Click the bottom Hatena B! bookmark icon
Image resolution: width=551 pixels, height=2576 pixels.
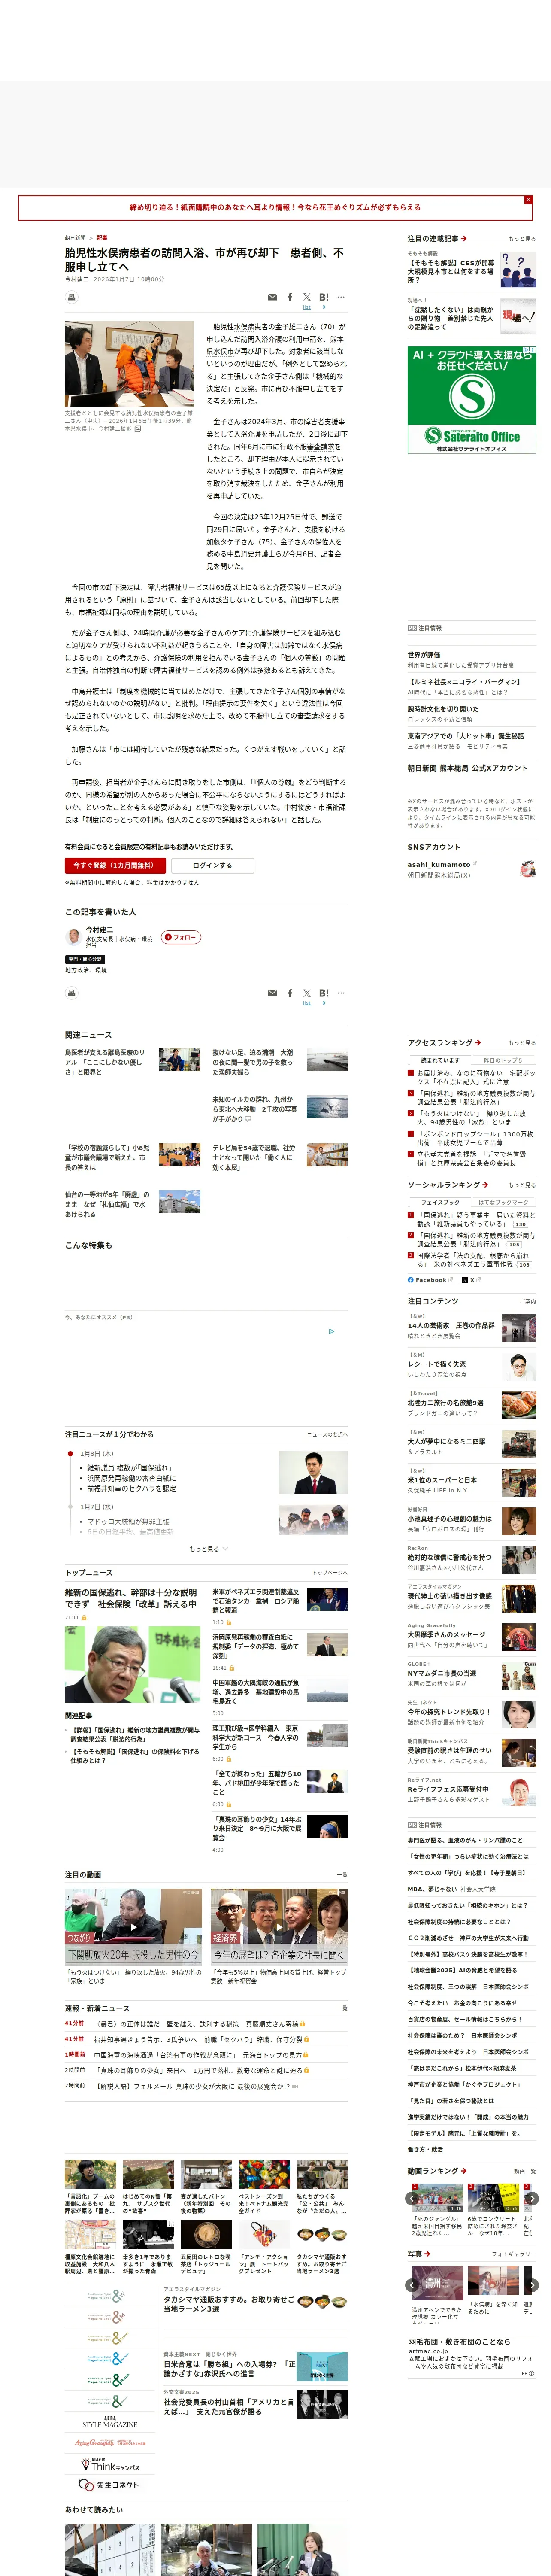tap(324, 993)
